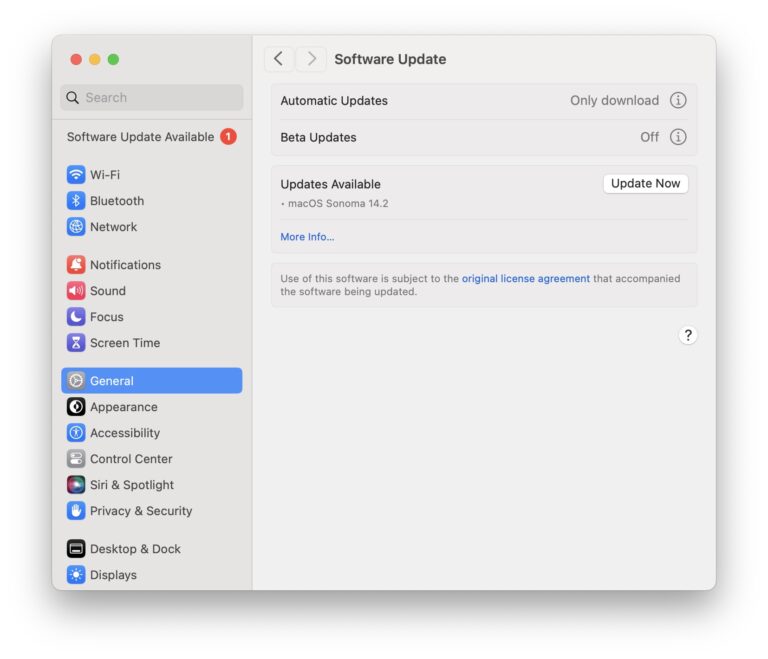This screenshot has width=768, height=659.
Task: Open Privacy & Security settings
Action: [140, 511]
